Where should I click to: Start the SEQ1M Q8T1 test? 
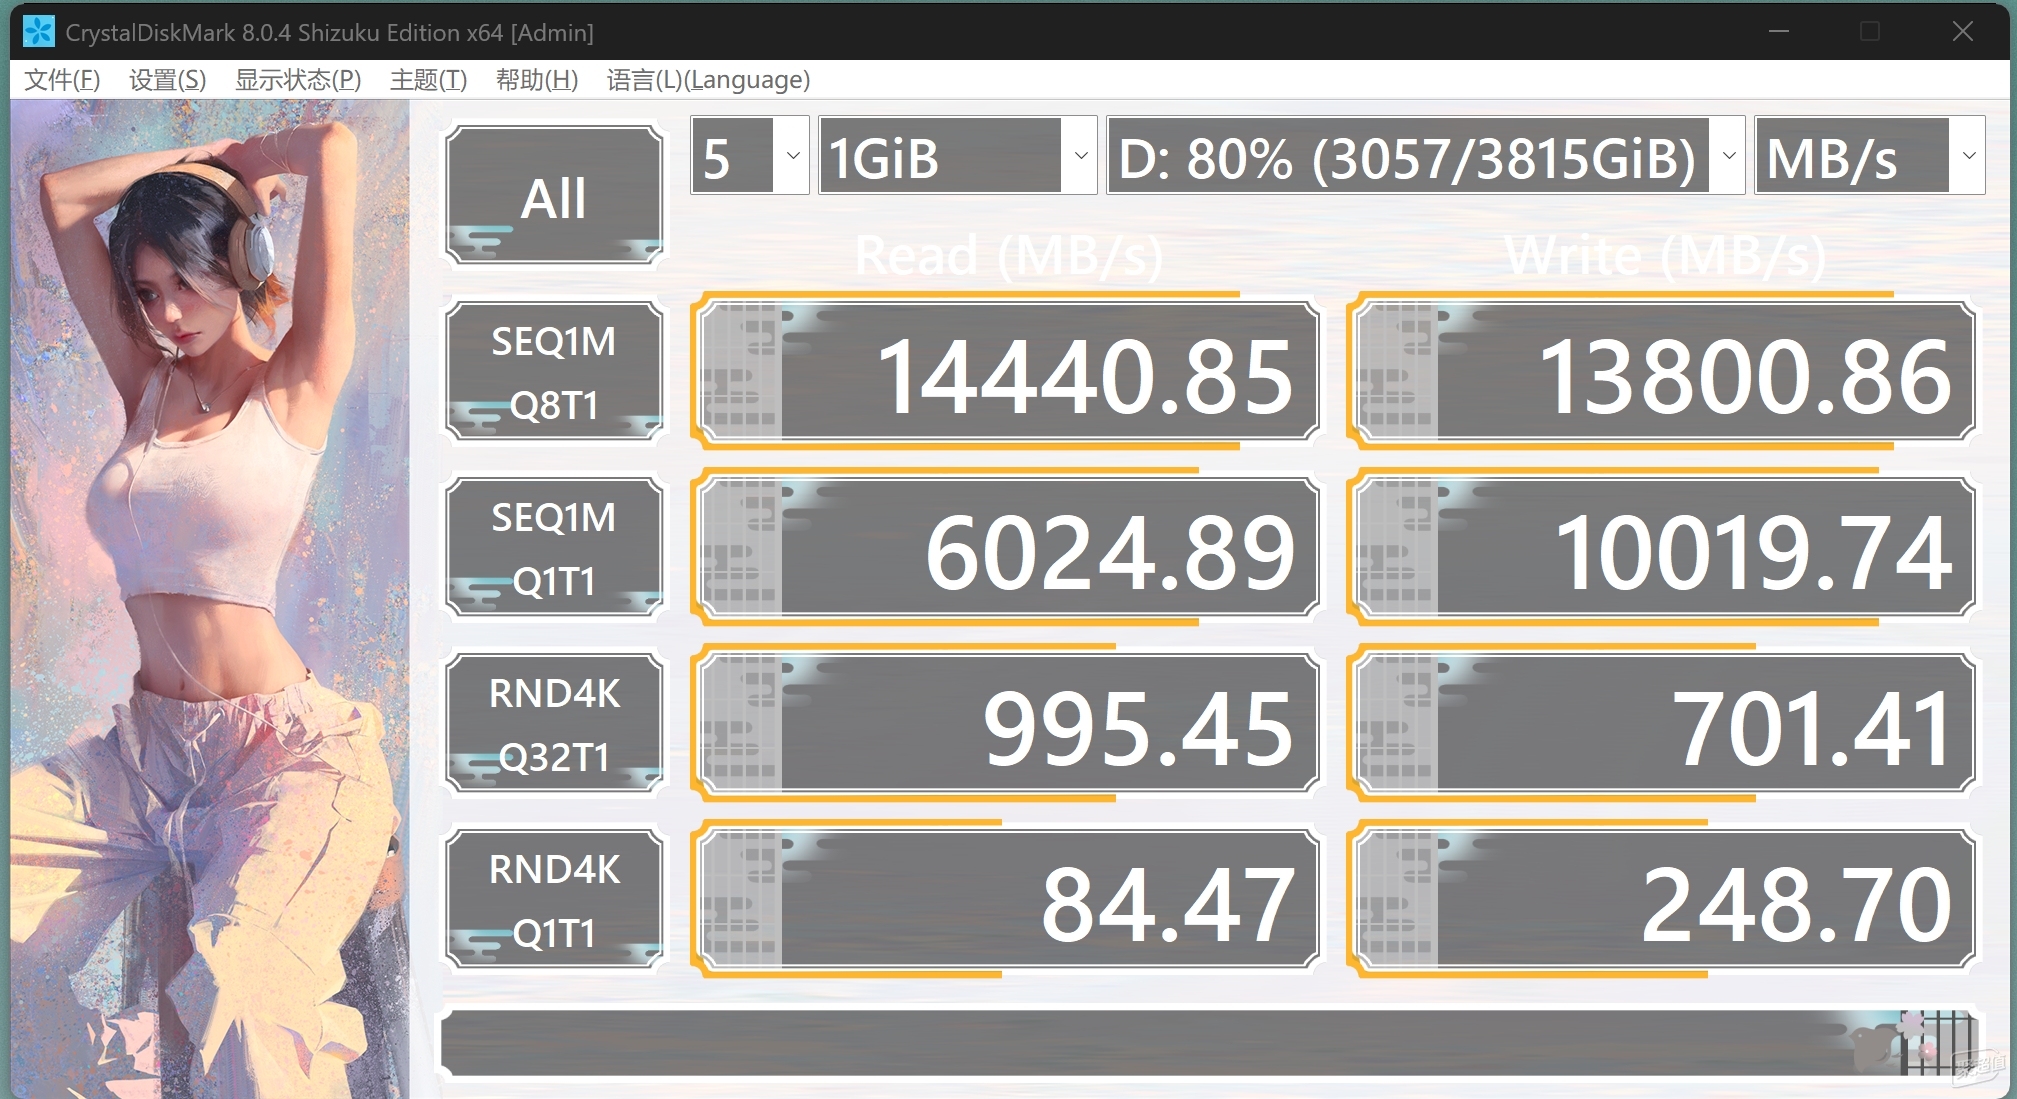(554, 371)
